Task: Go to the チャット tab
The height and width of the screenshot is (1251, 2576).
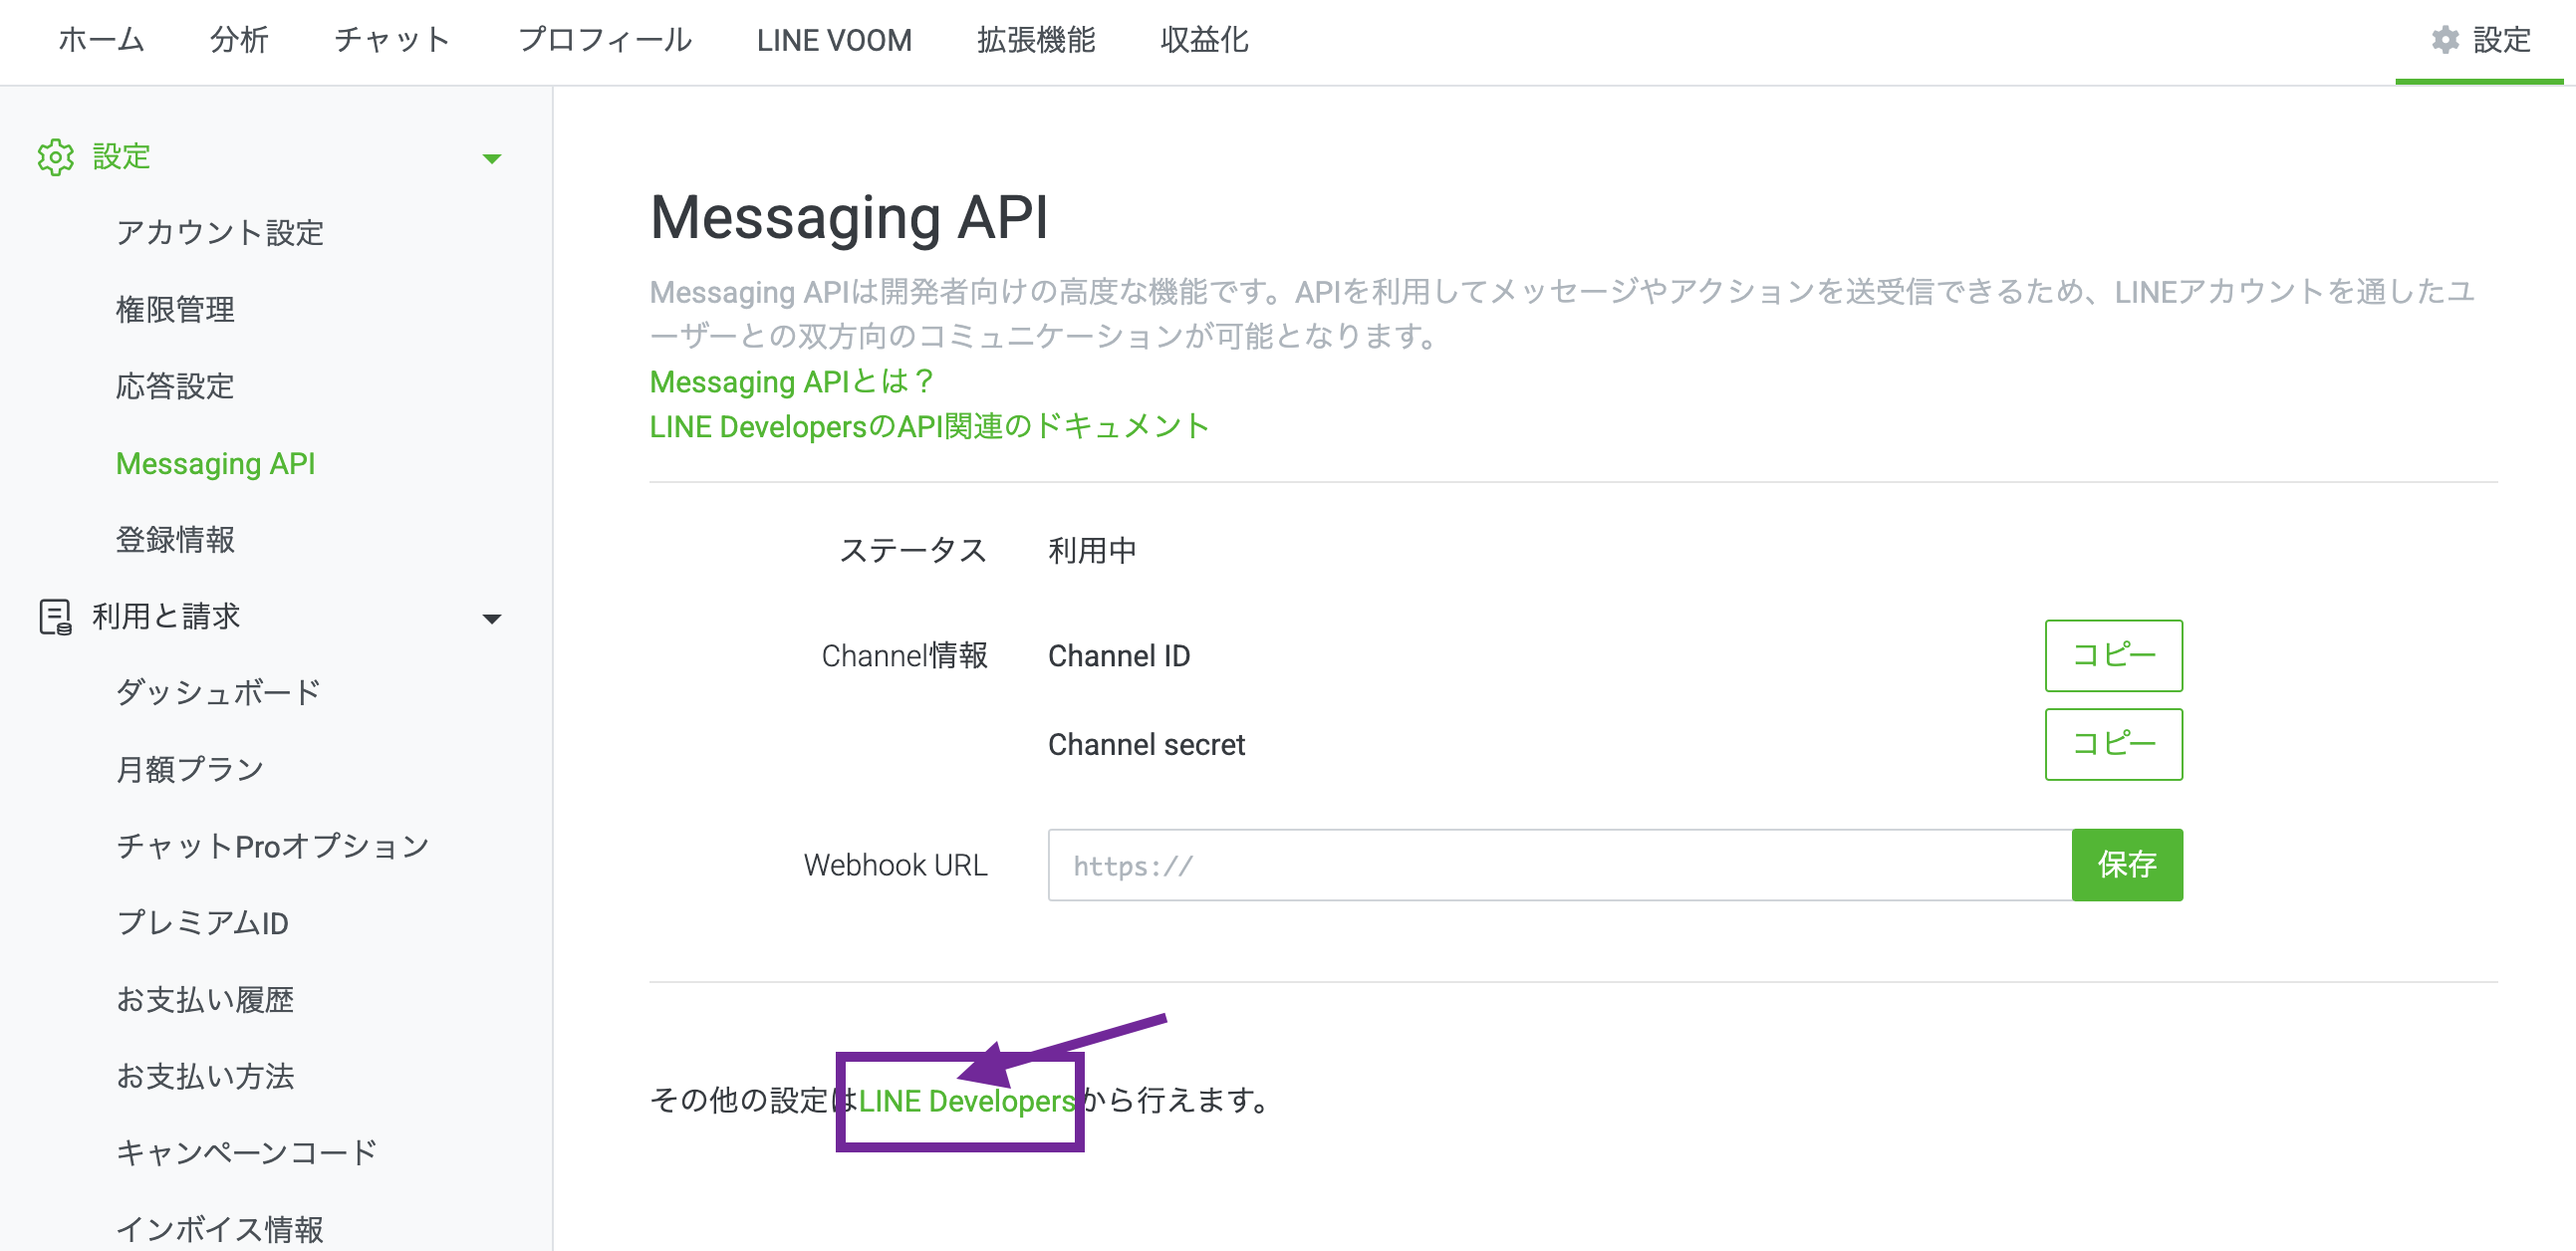Action: click(392, 40)
